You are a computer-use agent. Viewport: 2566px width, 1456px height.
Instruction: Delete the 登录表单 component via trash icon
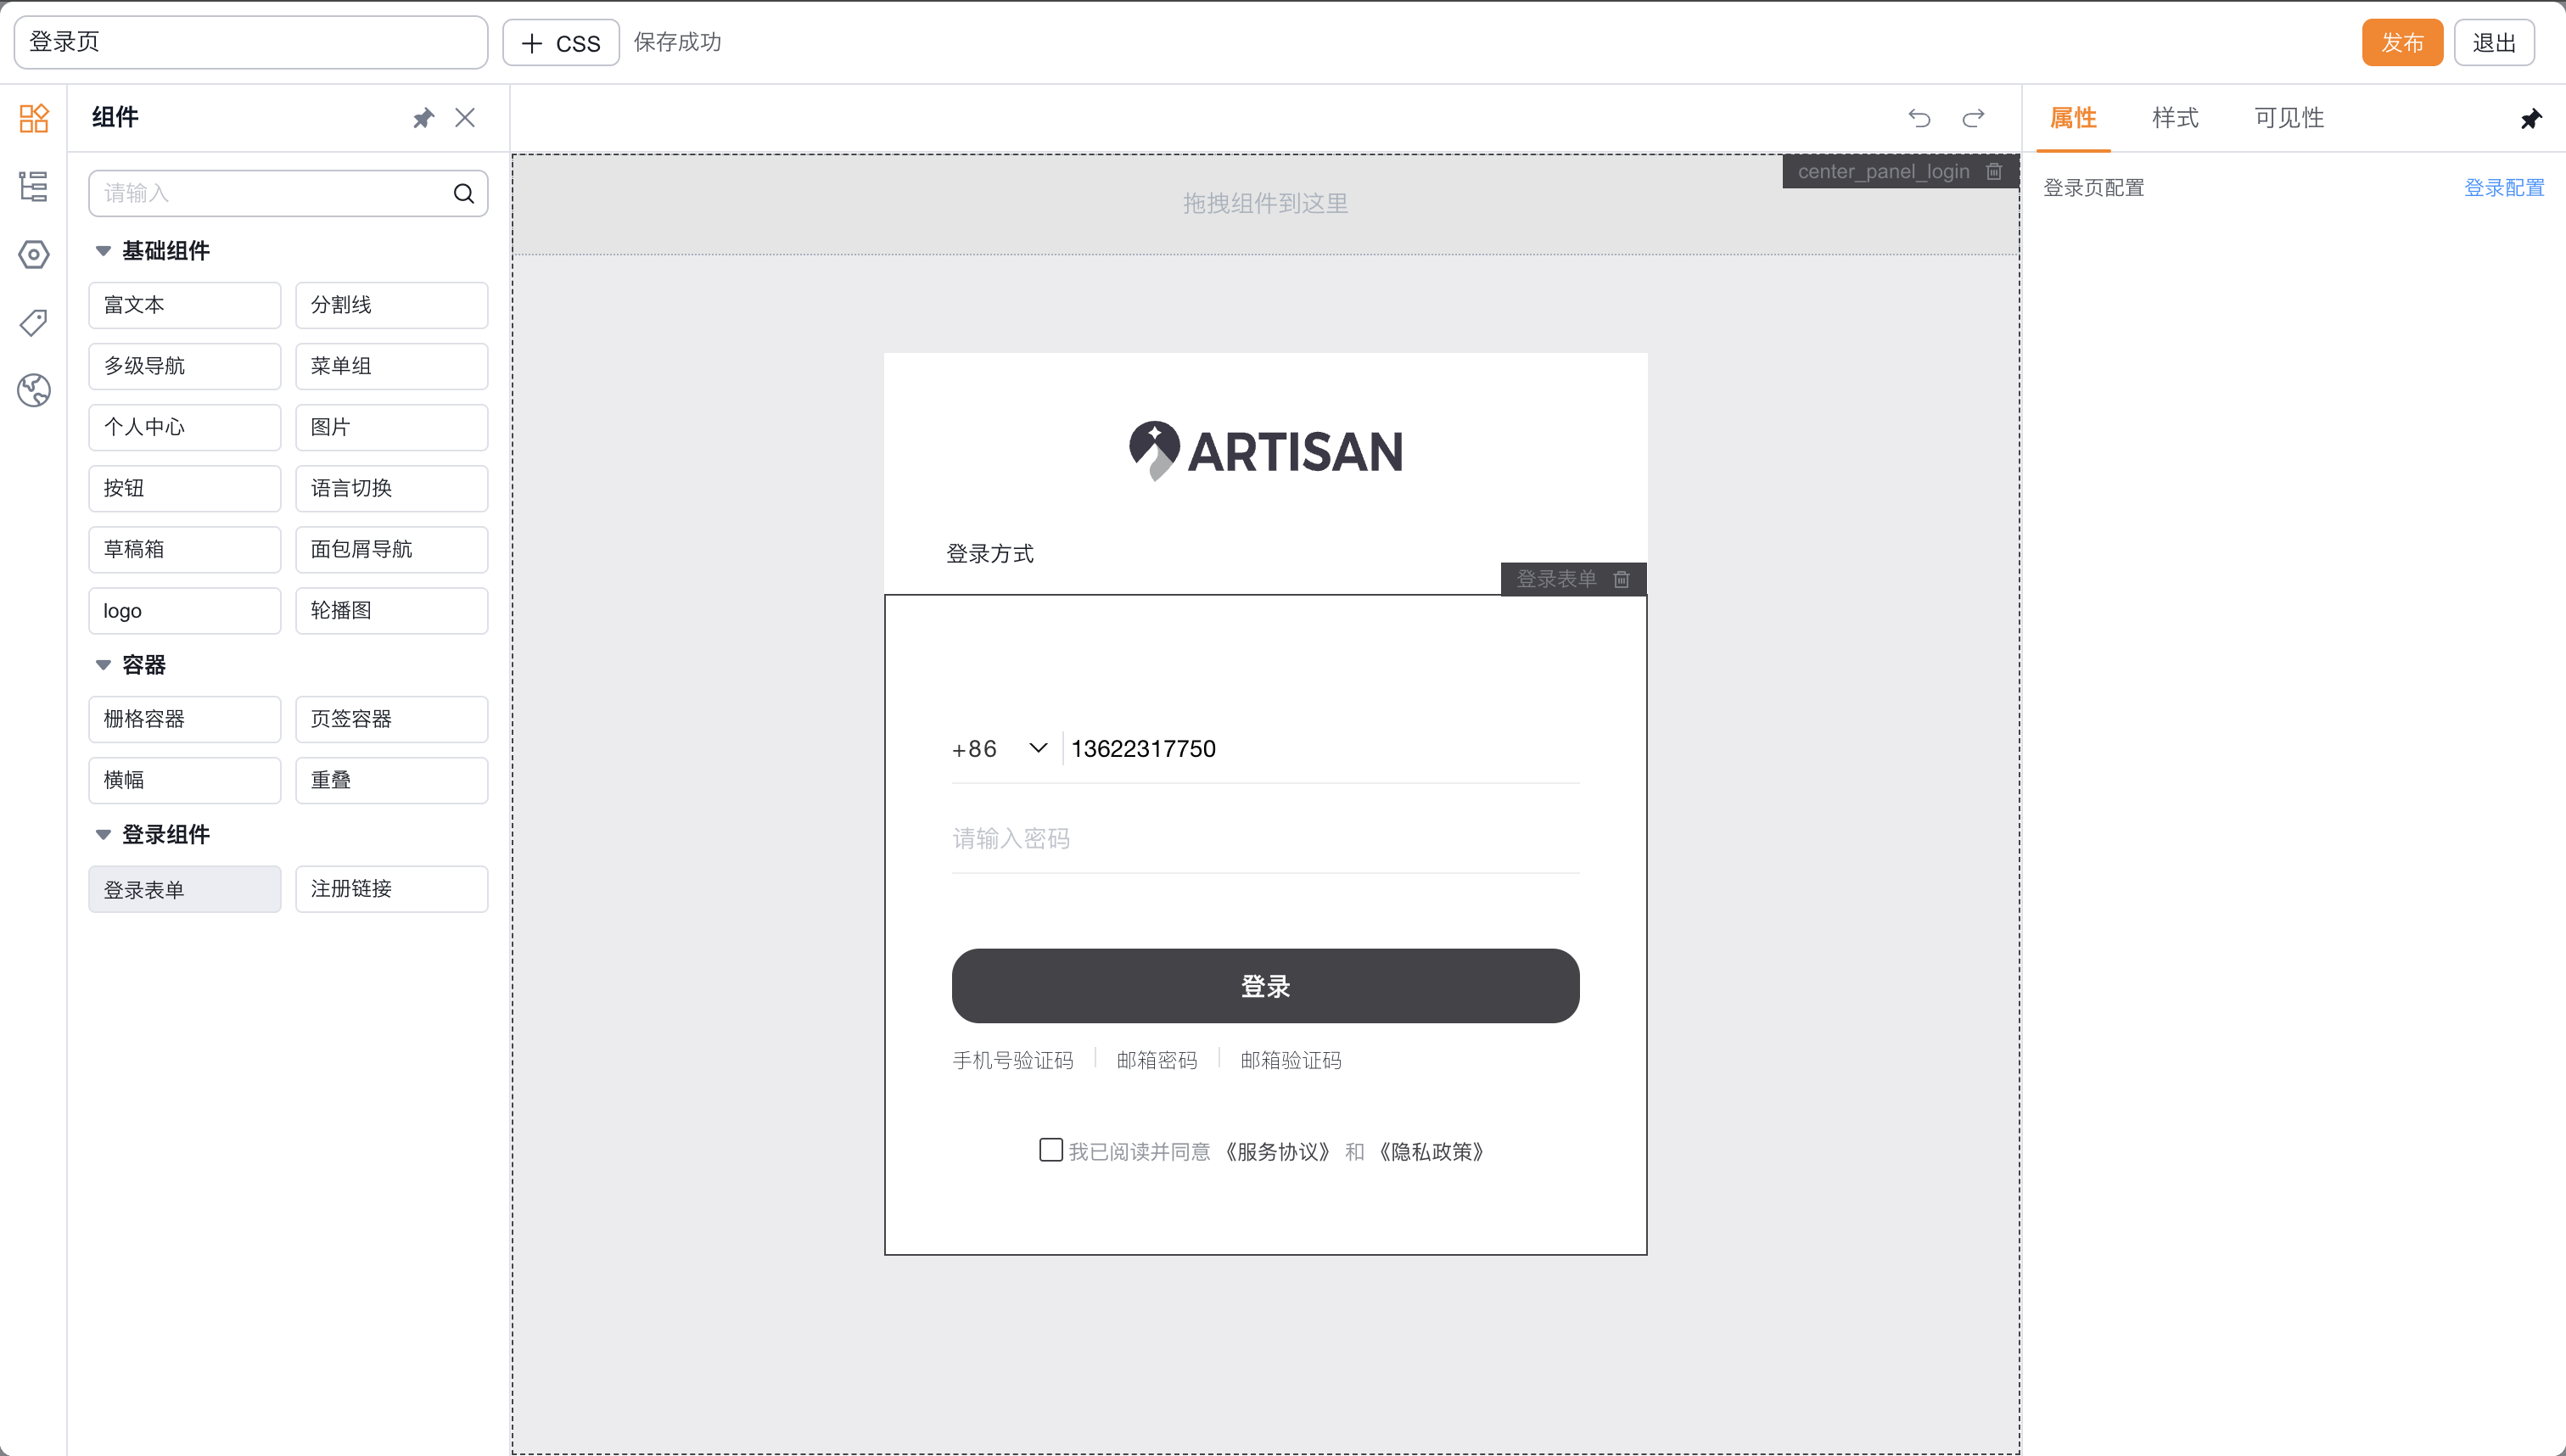point(1622,579)
